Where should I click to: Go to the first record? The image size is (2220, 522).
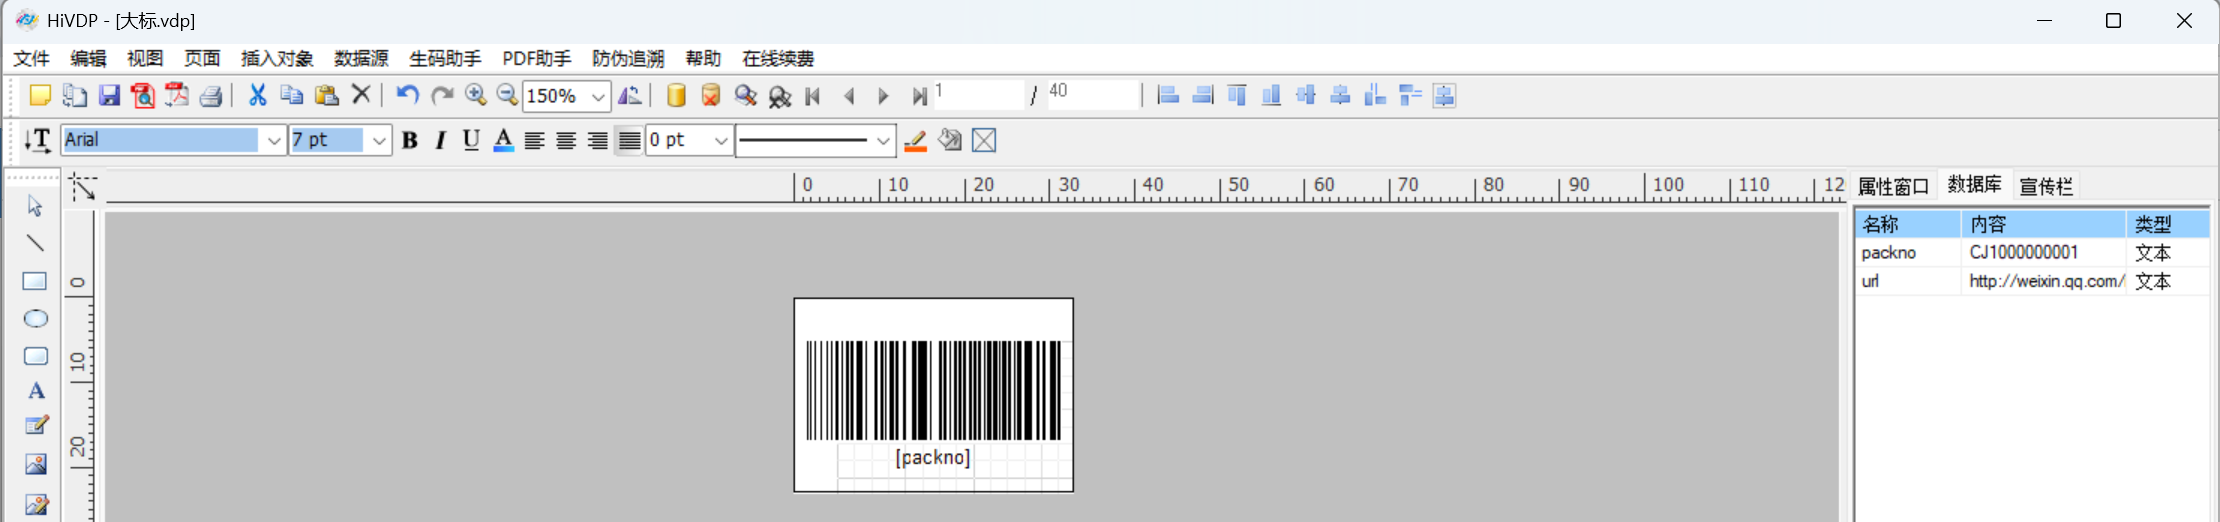(x=813, y=96)
